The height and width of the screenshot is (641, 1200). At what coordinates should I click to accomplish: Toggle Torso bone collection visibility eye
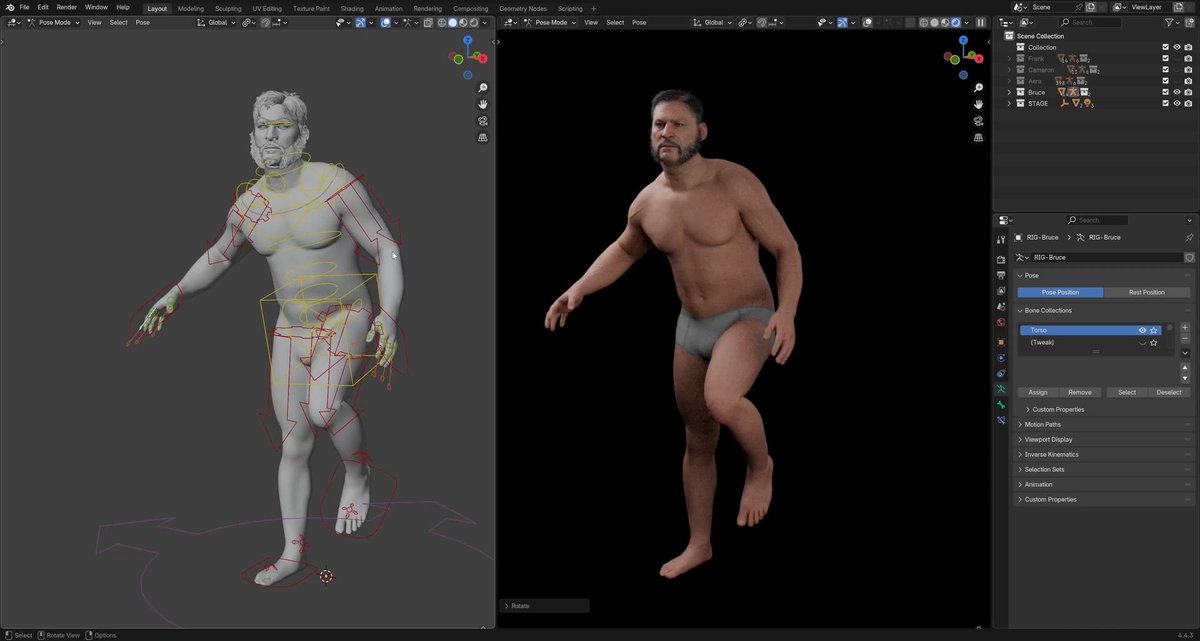tap(1142, 330)
